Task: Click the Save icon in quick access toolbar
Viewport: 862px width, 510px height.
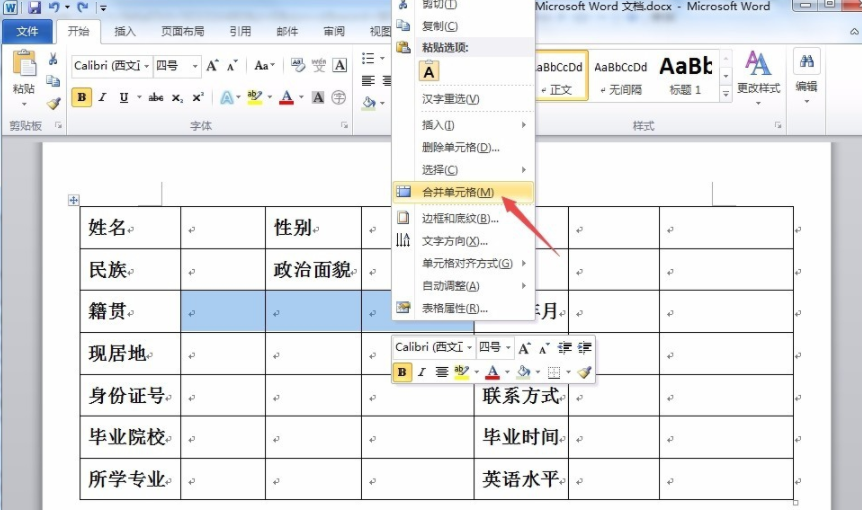Action: tap(34, 8)
